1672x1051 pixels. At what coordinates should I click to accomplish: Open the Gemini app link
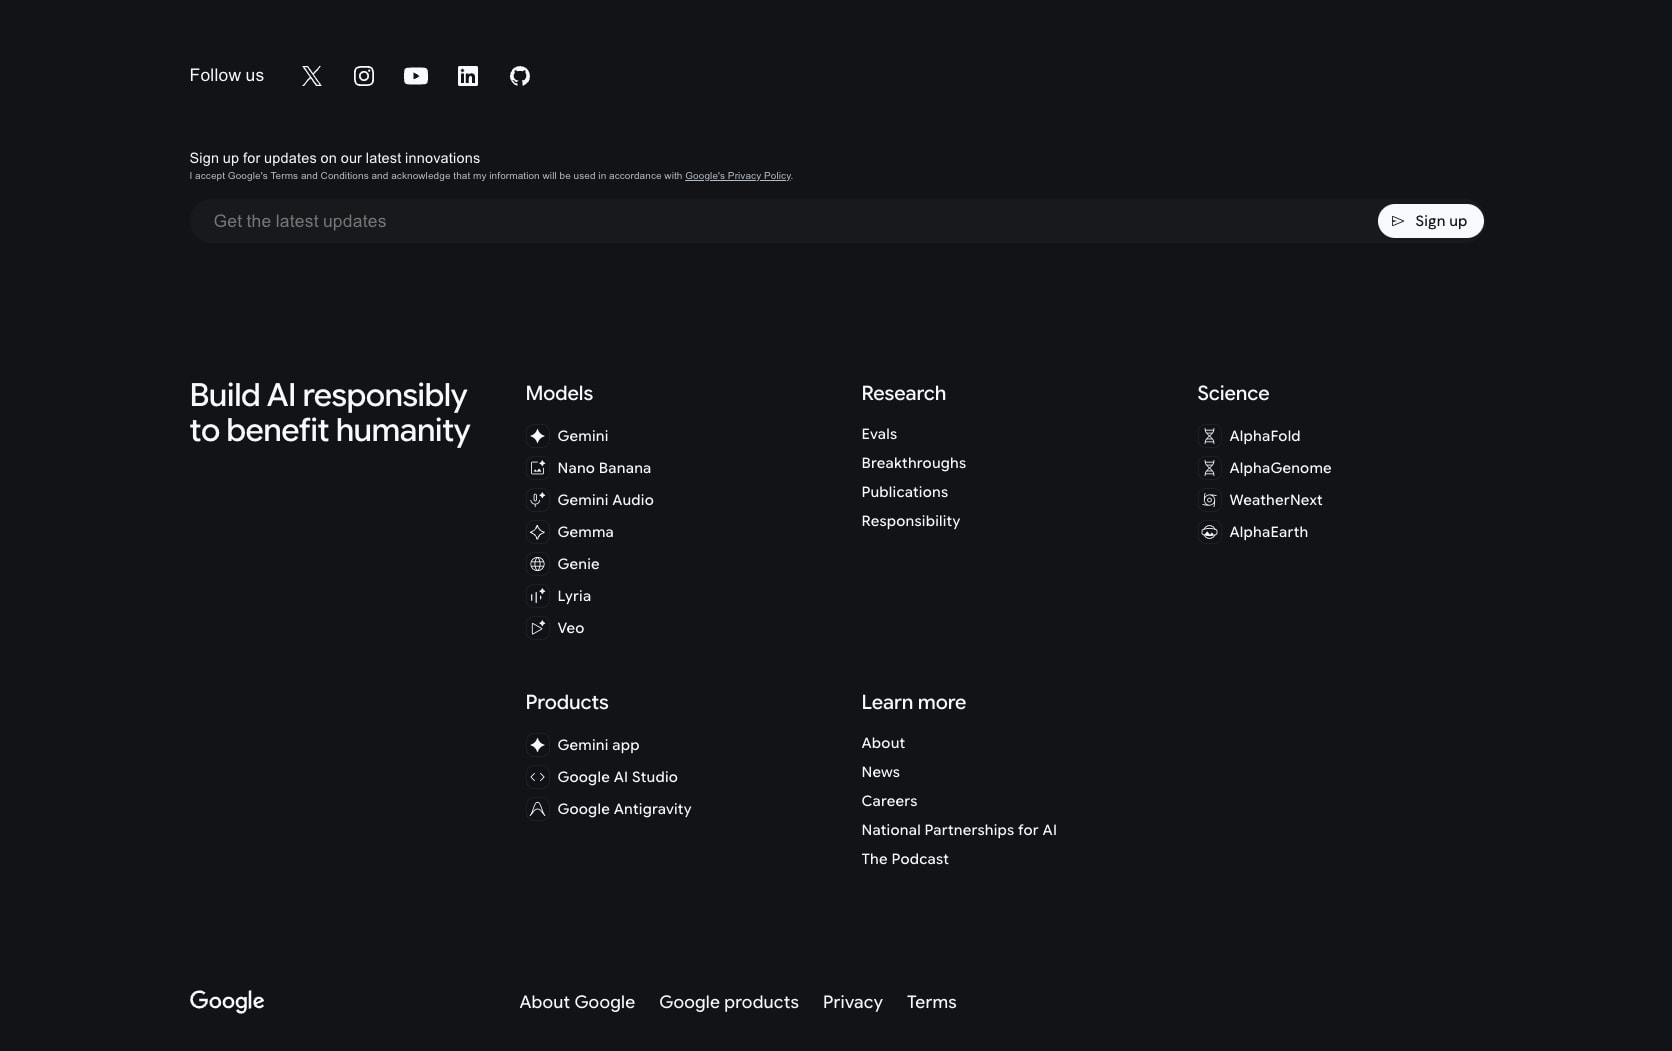point(598,745)
